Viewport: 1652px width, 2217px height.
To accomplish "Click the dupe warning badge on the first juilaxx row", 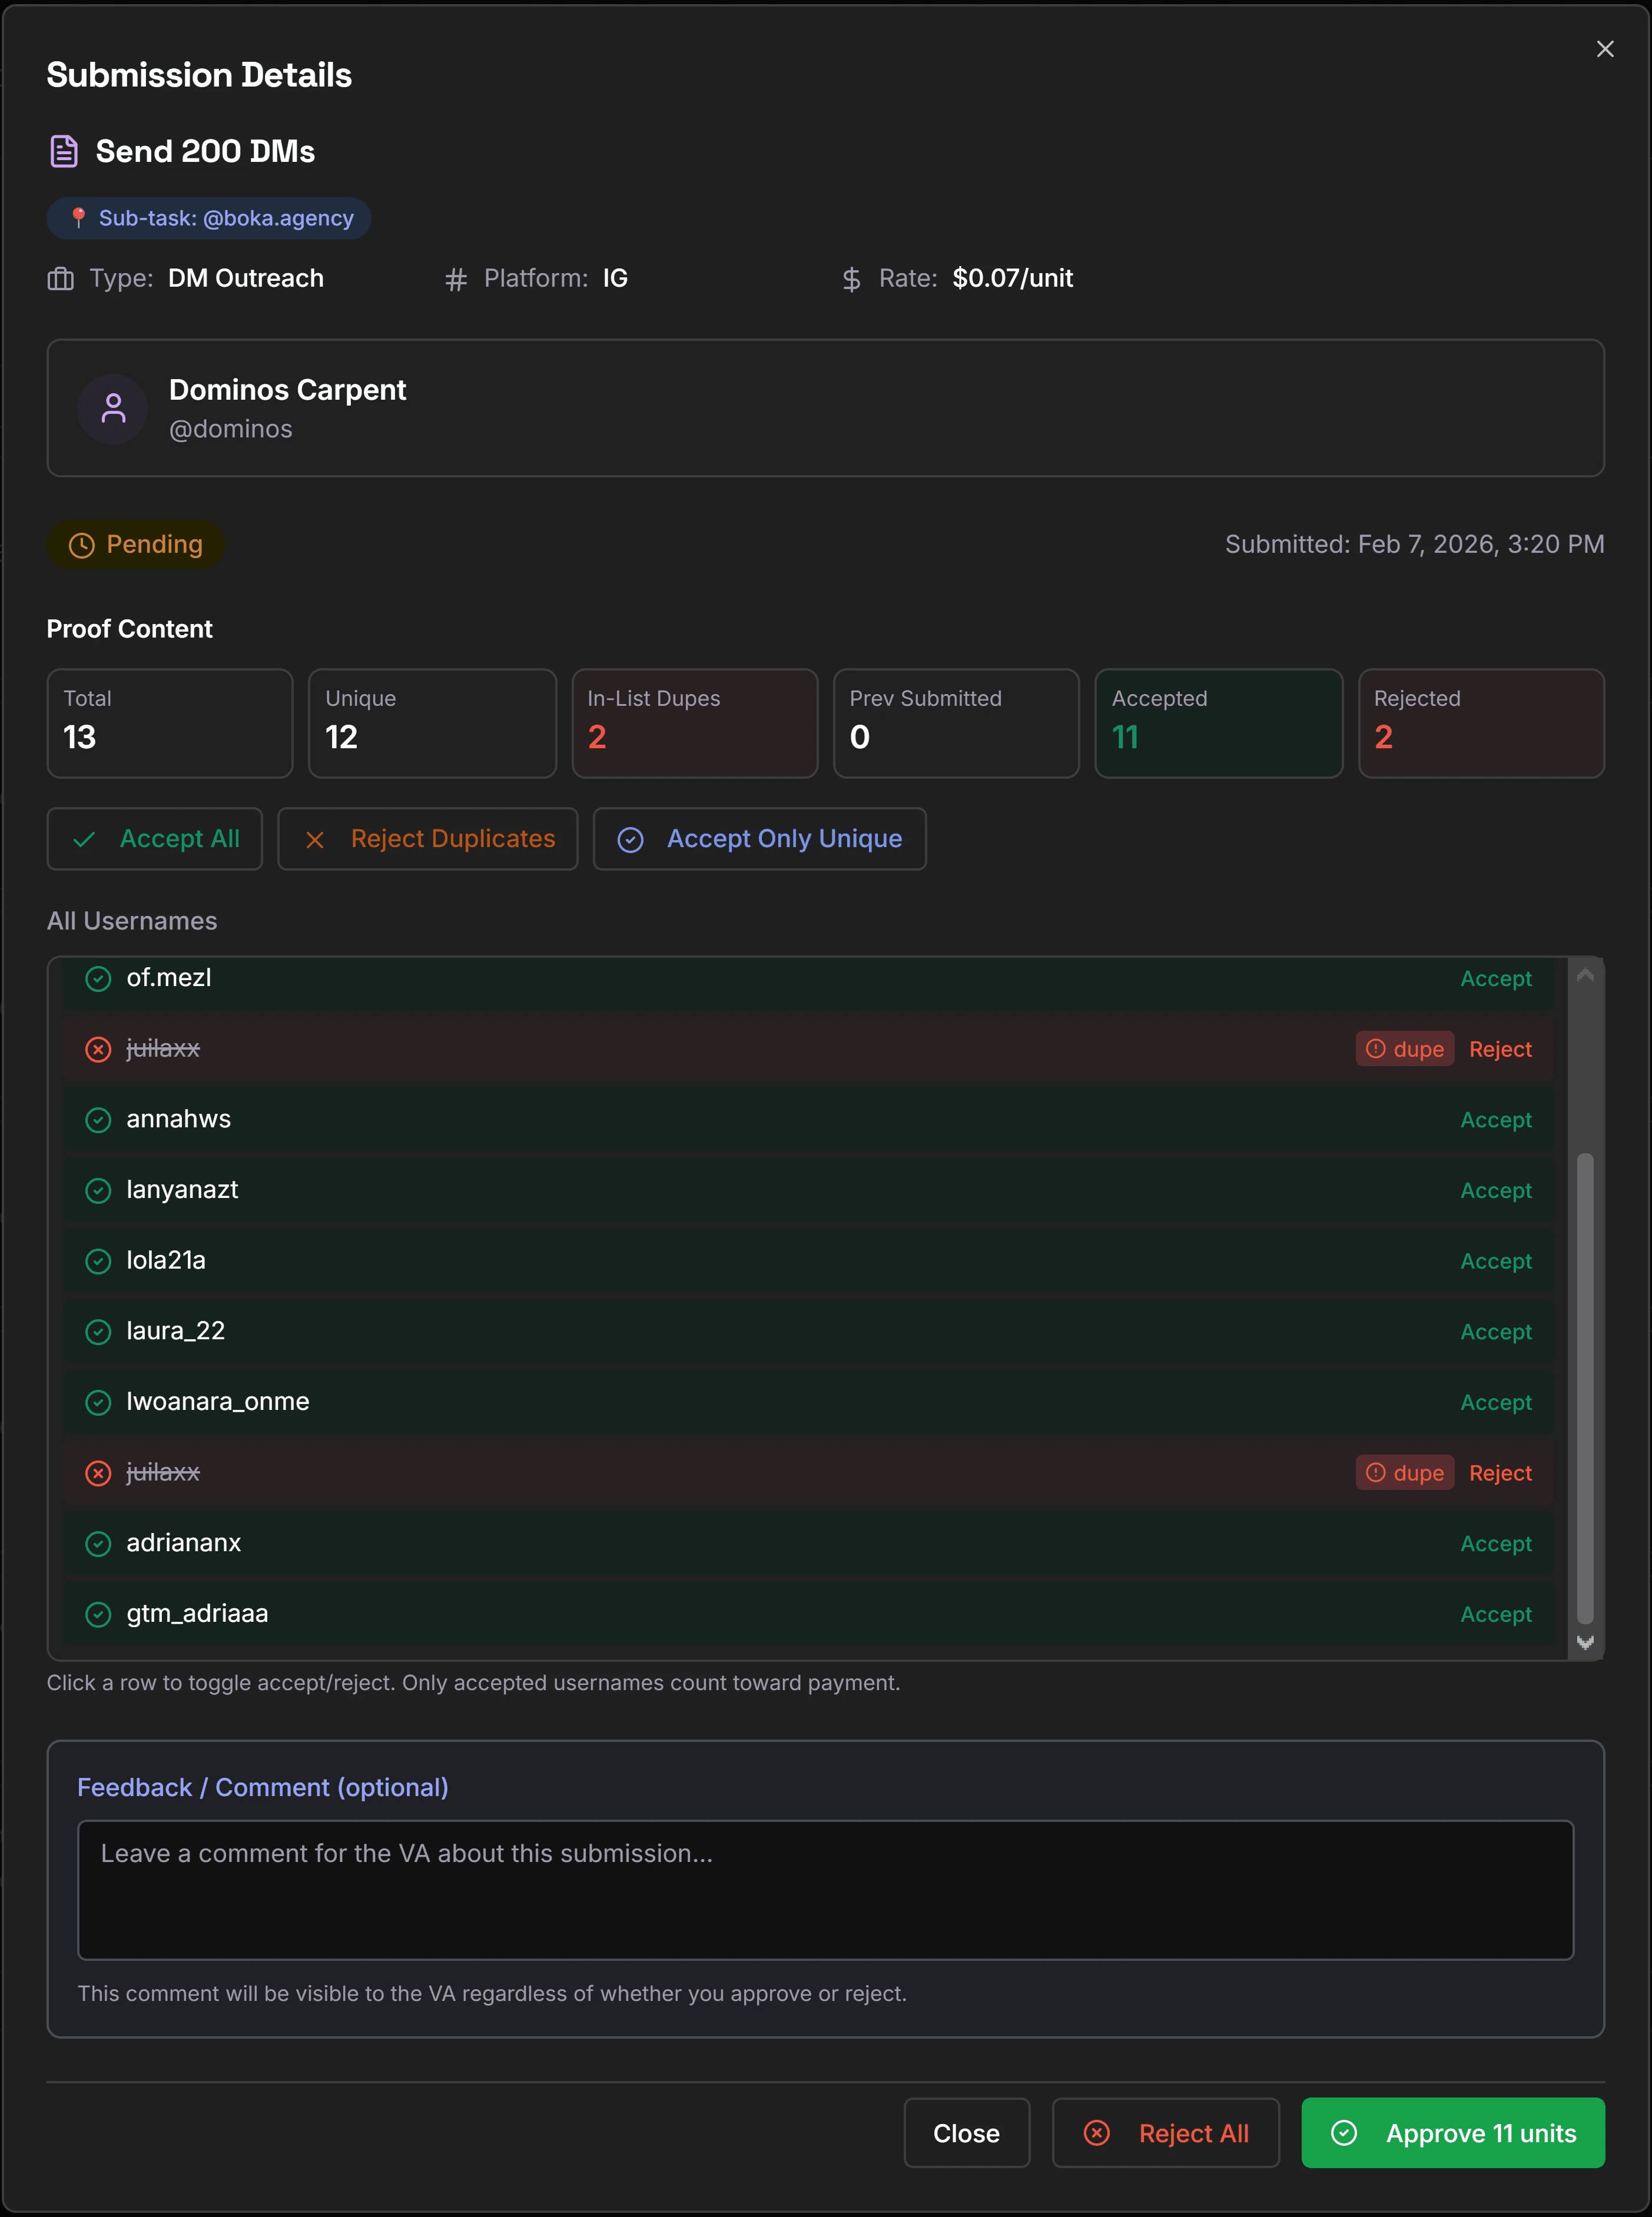I will 1404,1049.
